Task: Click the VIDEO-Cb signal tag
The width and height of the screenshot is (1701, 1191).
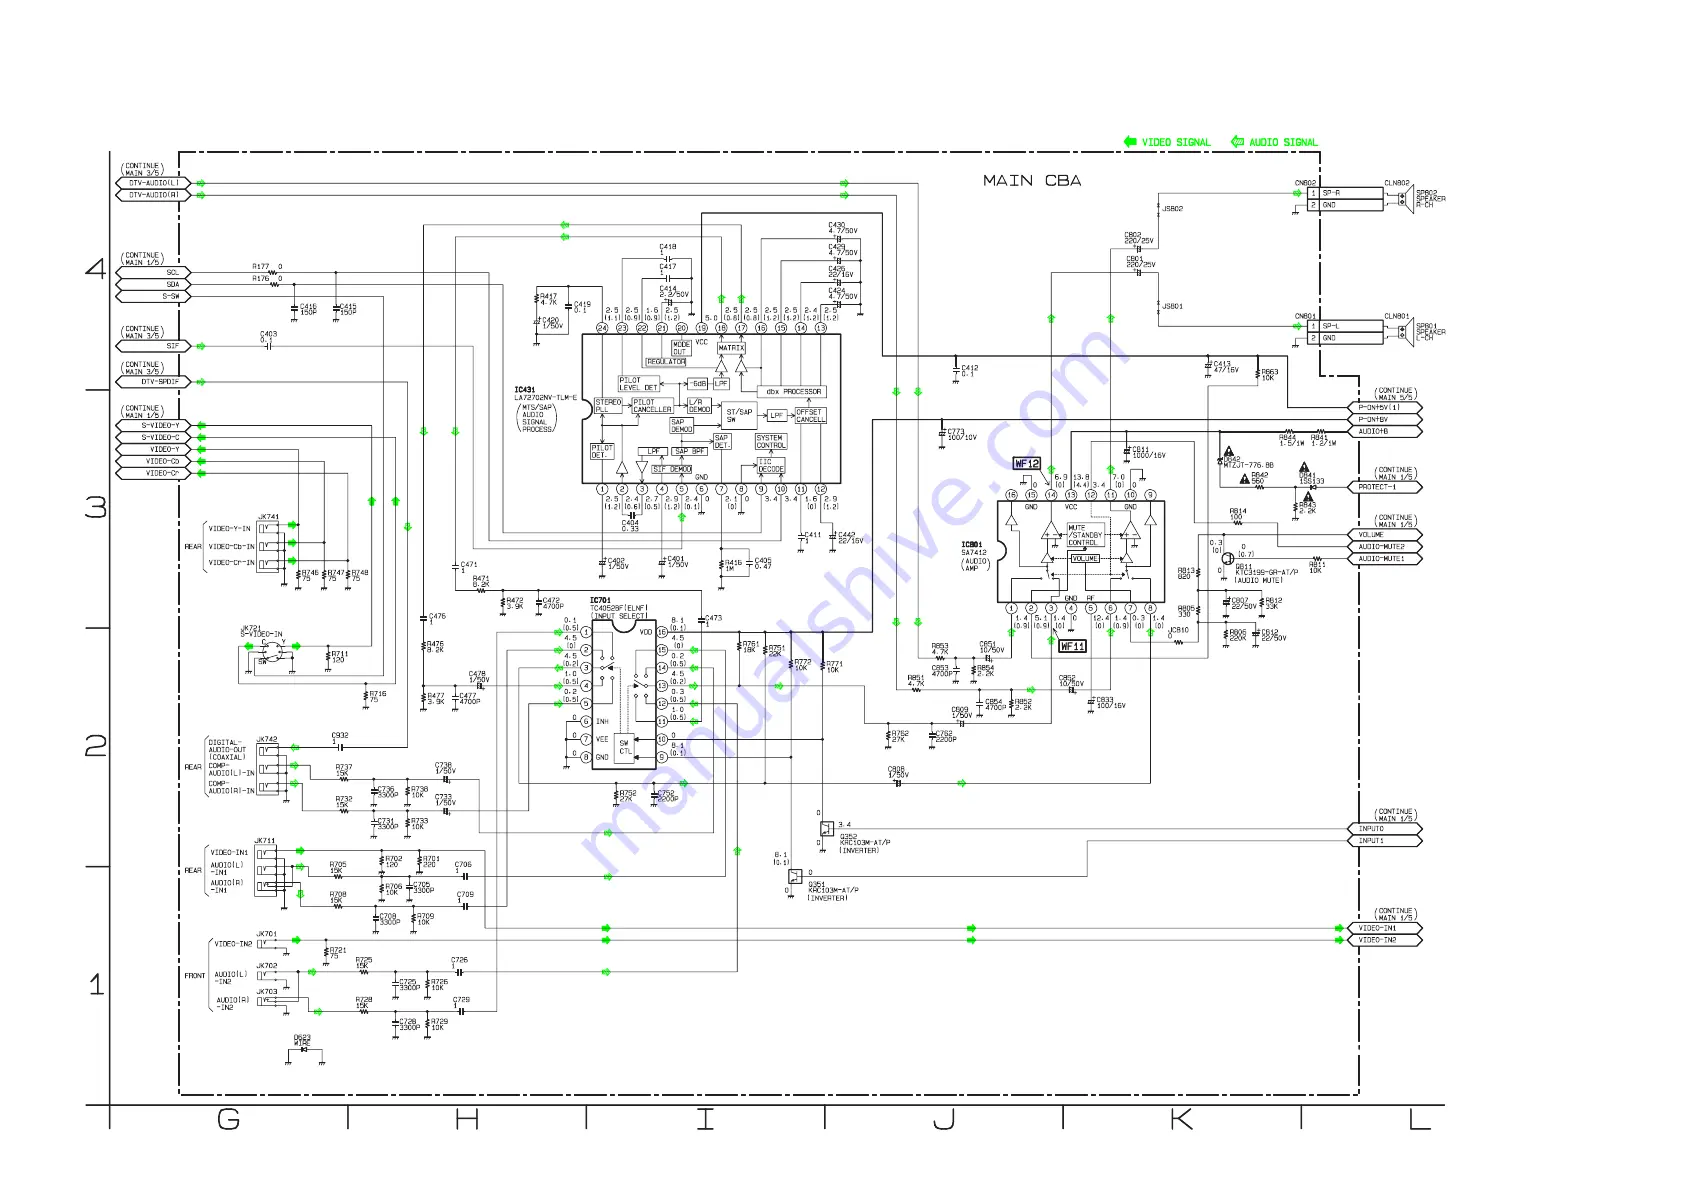Action: coord(154,462)
